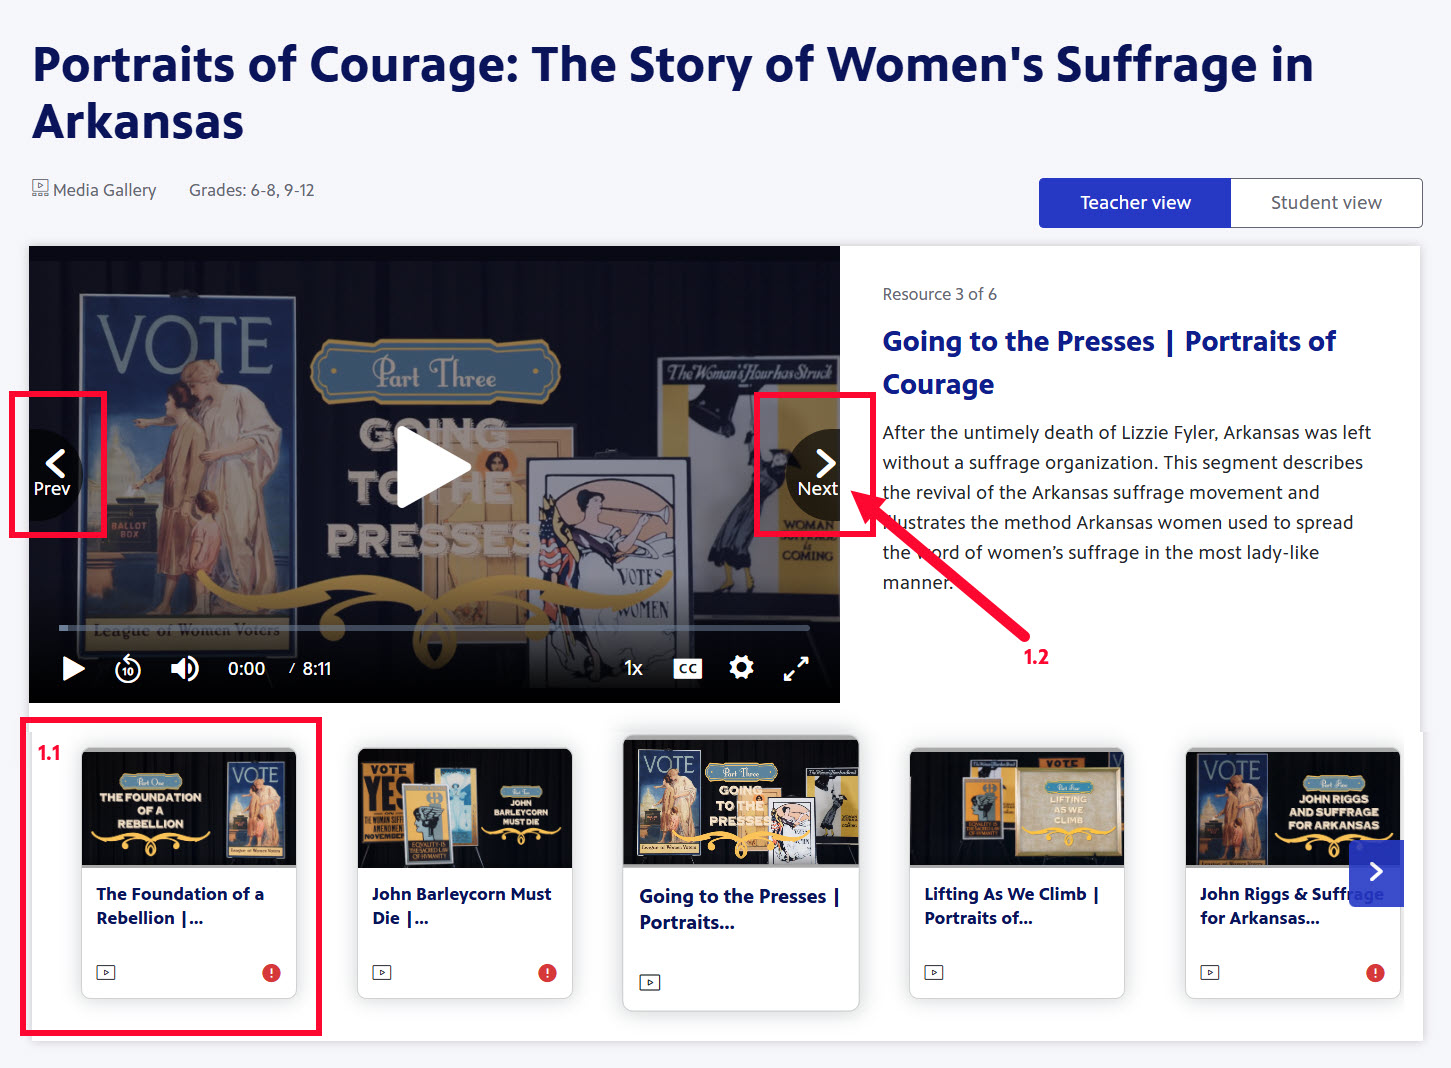Switch to Student view
Viewport: 1451px width, 1068px height.
tap(1326, 203)
